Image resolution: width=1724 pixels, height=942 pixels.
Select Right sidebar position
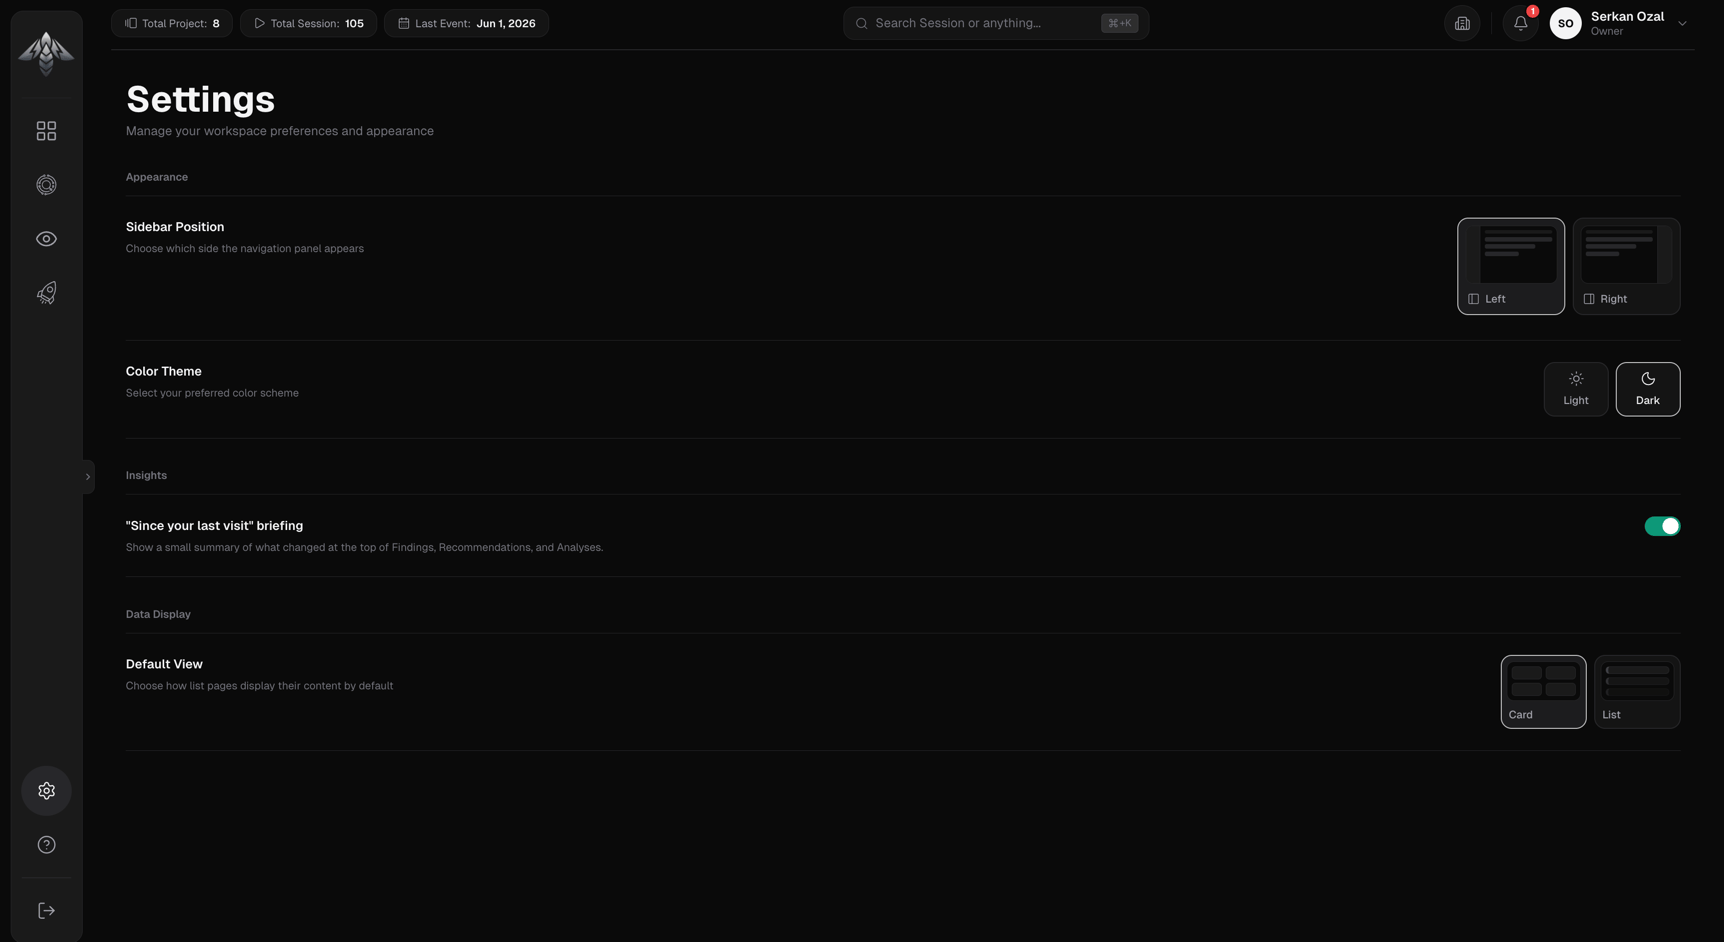[1626, 266]
